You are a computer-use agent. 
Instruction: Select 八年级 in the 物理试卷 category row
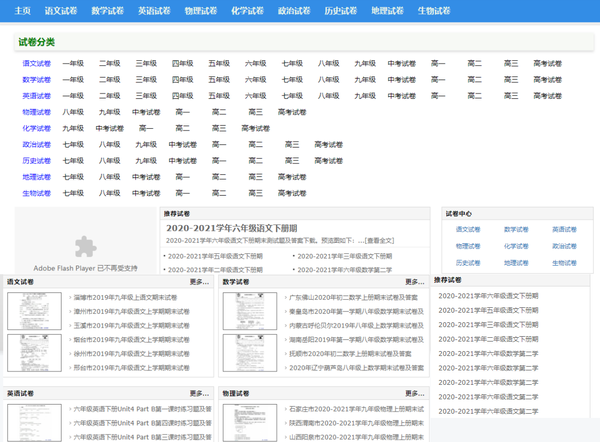click(x=73, y=112)
